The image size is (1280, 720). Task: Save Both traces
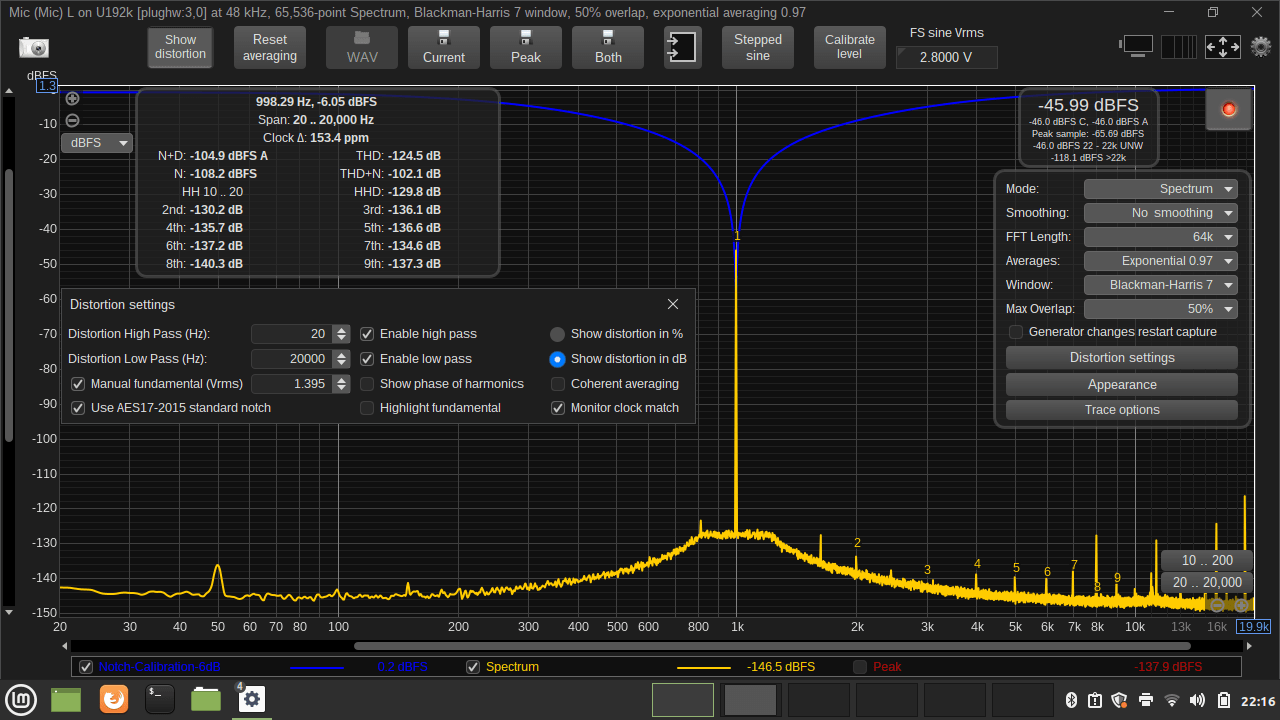click(x=608, y=47)
